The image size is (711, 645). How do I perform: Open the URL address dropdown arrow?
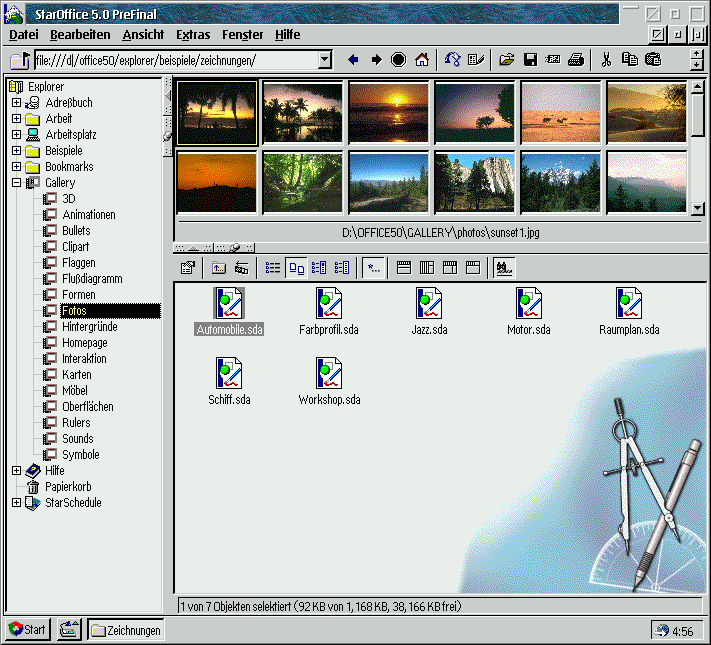point(325,59)
